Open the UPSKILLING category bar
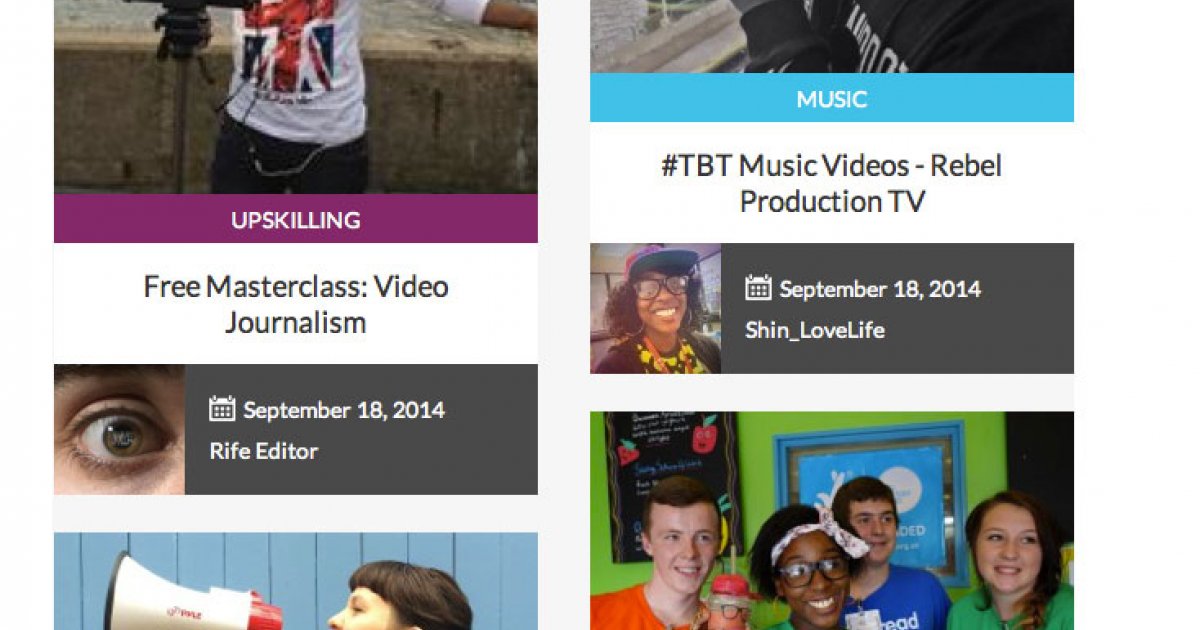1200x630 pixels. point(296,219)
